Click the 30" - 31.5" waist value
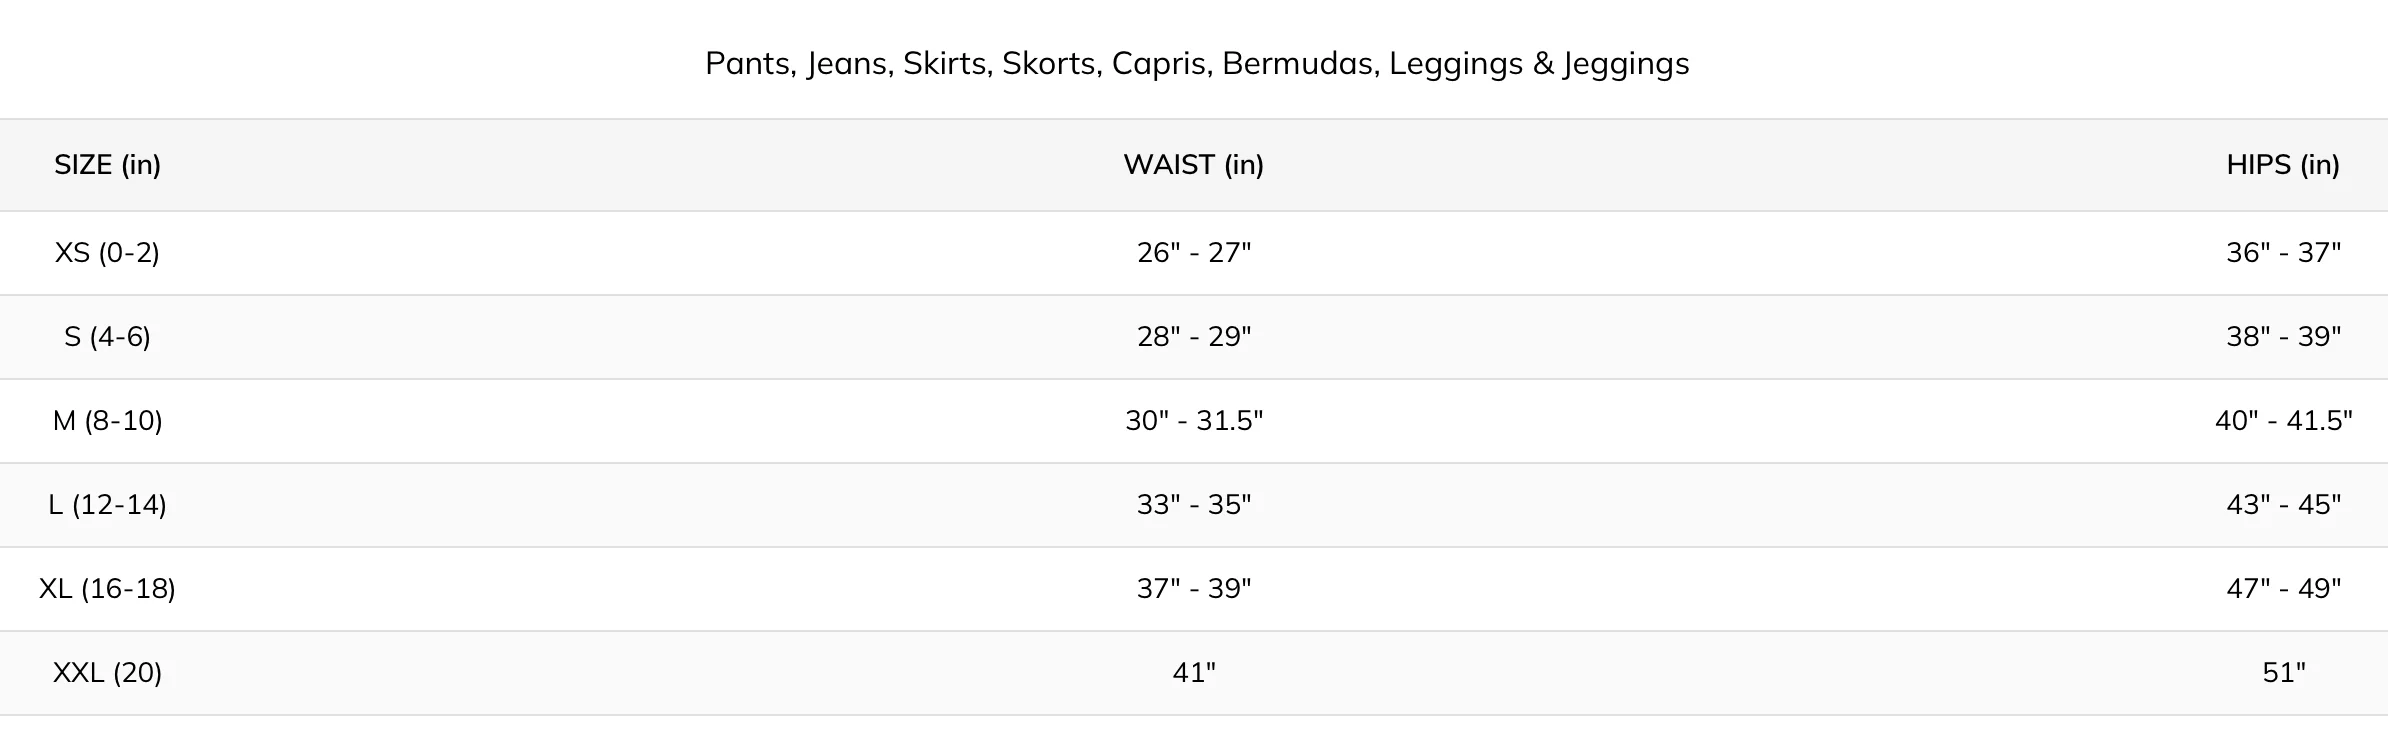Viewport: 2388px width, 732px height. click(1194, 421)
